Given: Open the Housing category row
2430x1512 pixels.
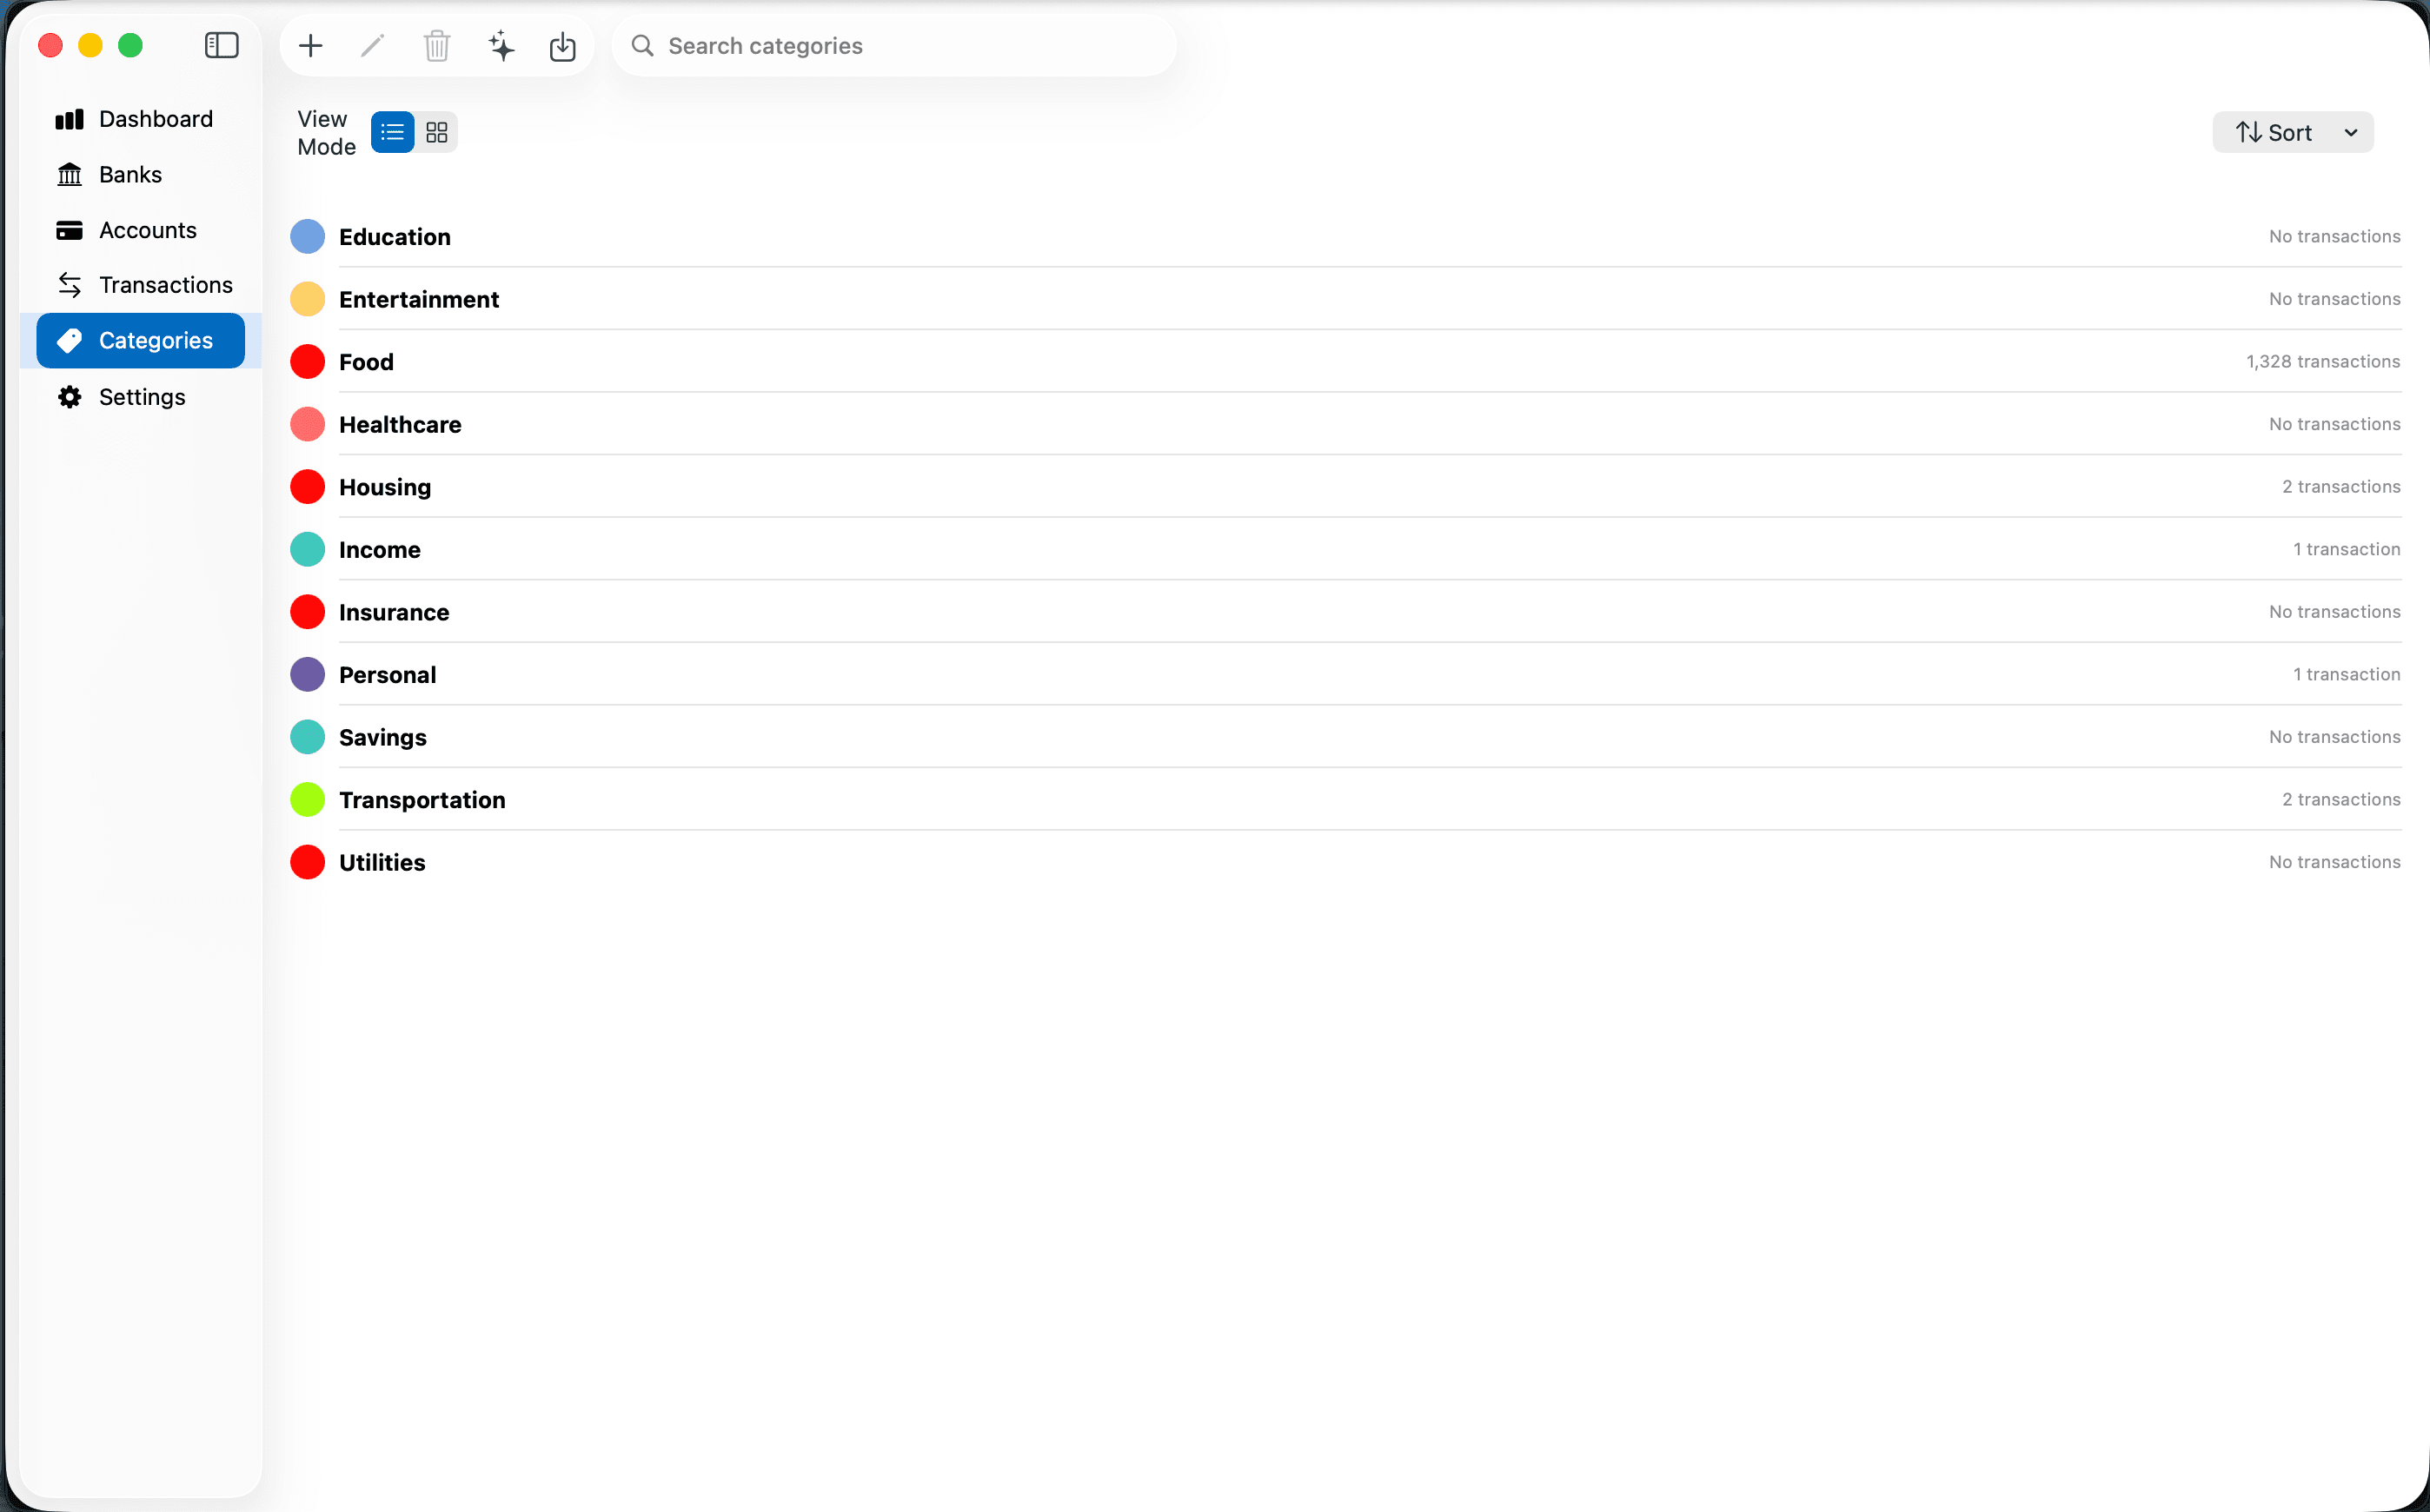Looking at the screenshot, I should [383, 487].
